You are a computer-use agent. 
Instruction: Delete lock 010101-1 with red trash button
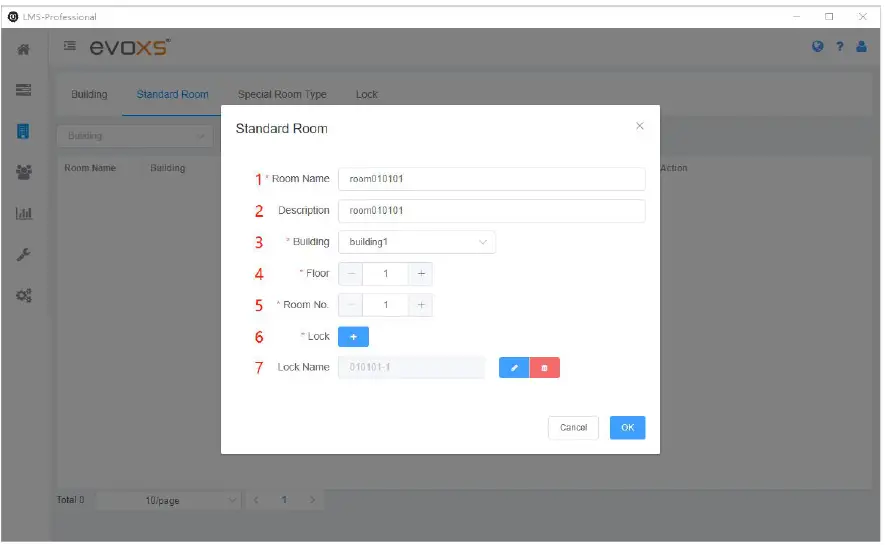(x=545, y=368)
